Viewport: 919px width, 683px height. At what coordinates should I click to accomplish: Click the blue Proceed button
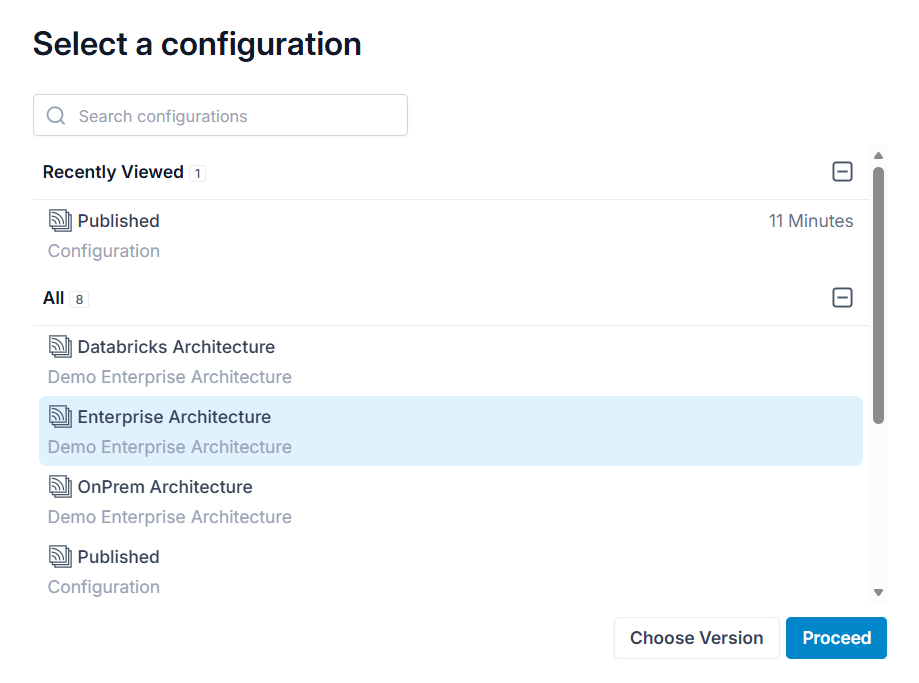836,638
